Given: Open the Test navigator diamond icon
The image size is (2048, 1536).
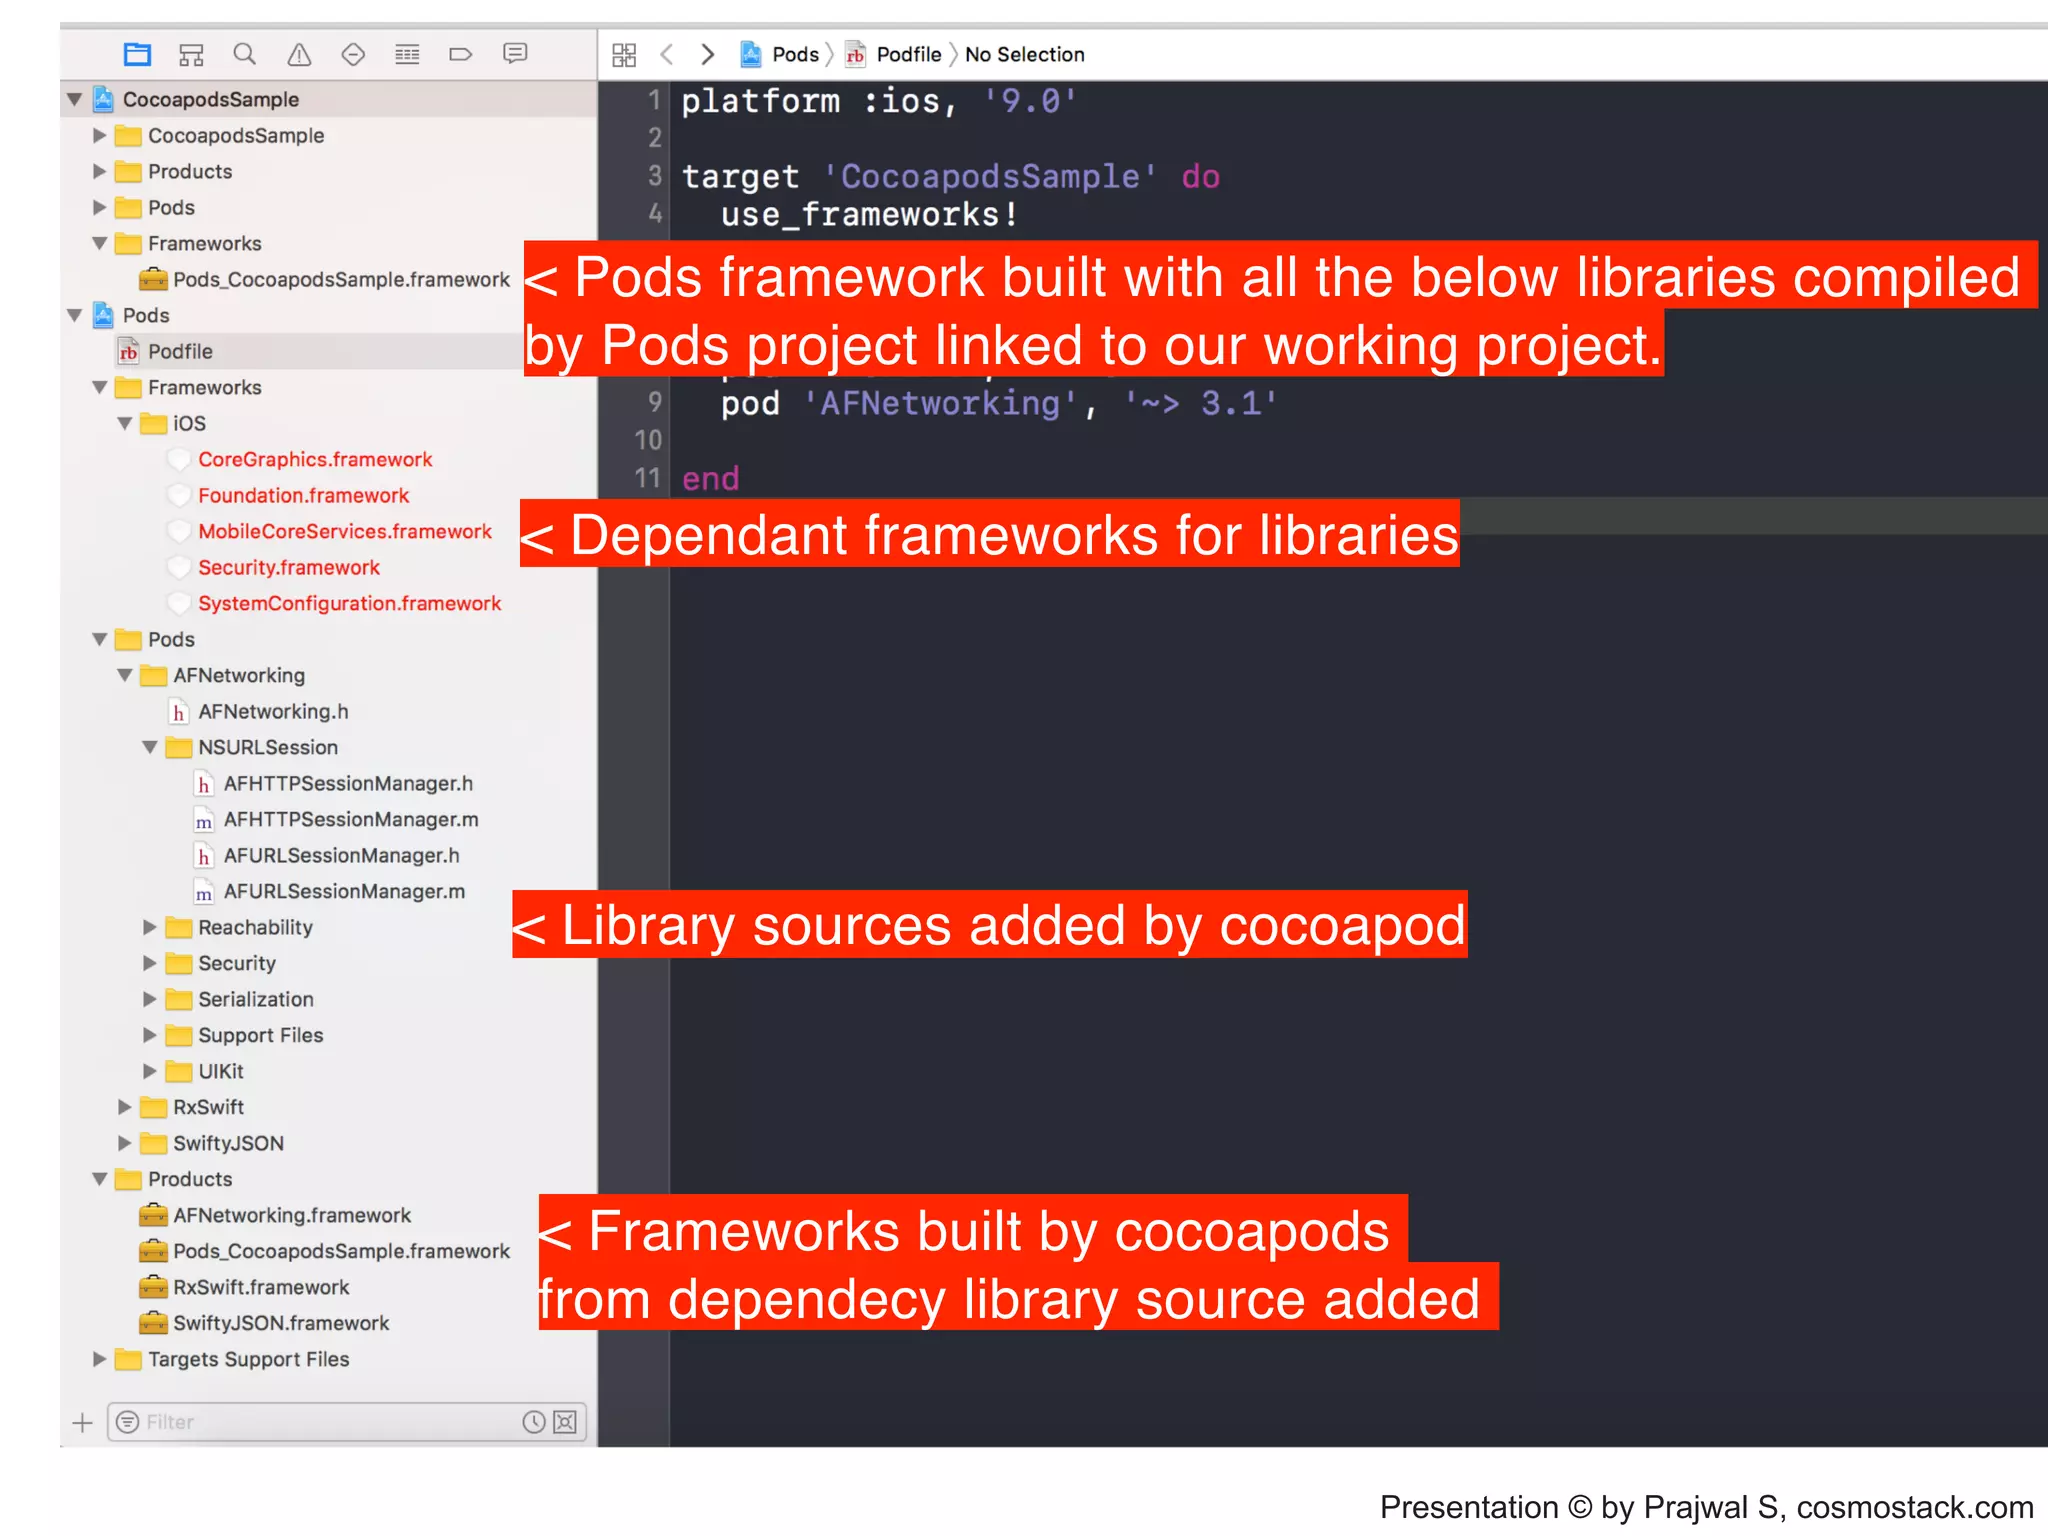Looking at the screenshot, I should point(353,54).
